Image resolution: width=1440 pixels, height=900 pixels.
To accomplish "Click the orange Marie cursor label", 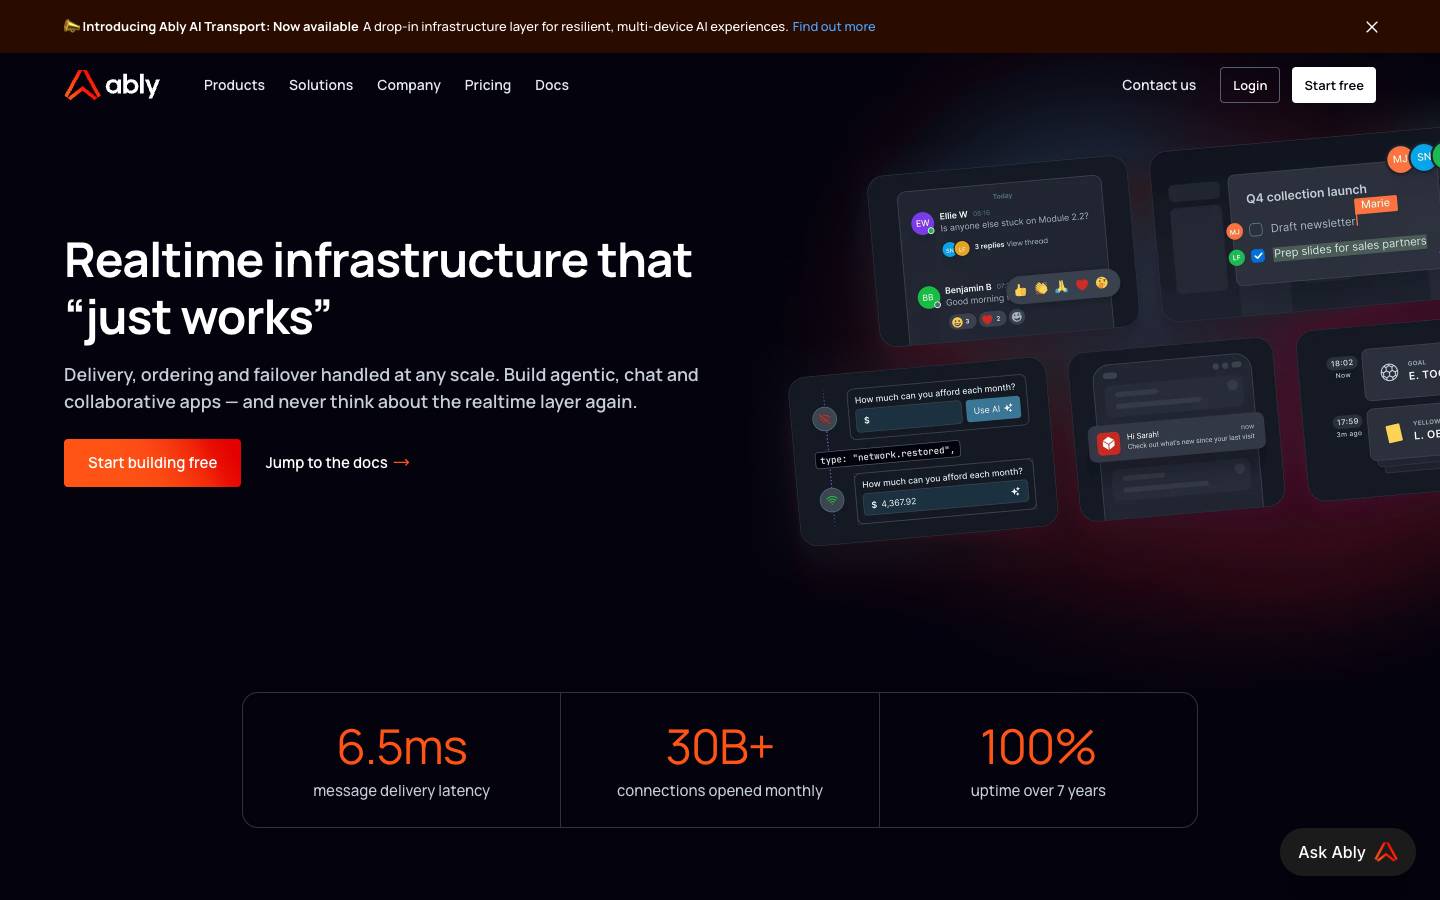I will pyautogui.click(x=1375, y=204).
